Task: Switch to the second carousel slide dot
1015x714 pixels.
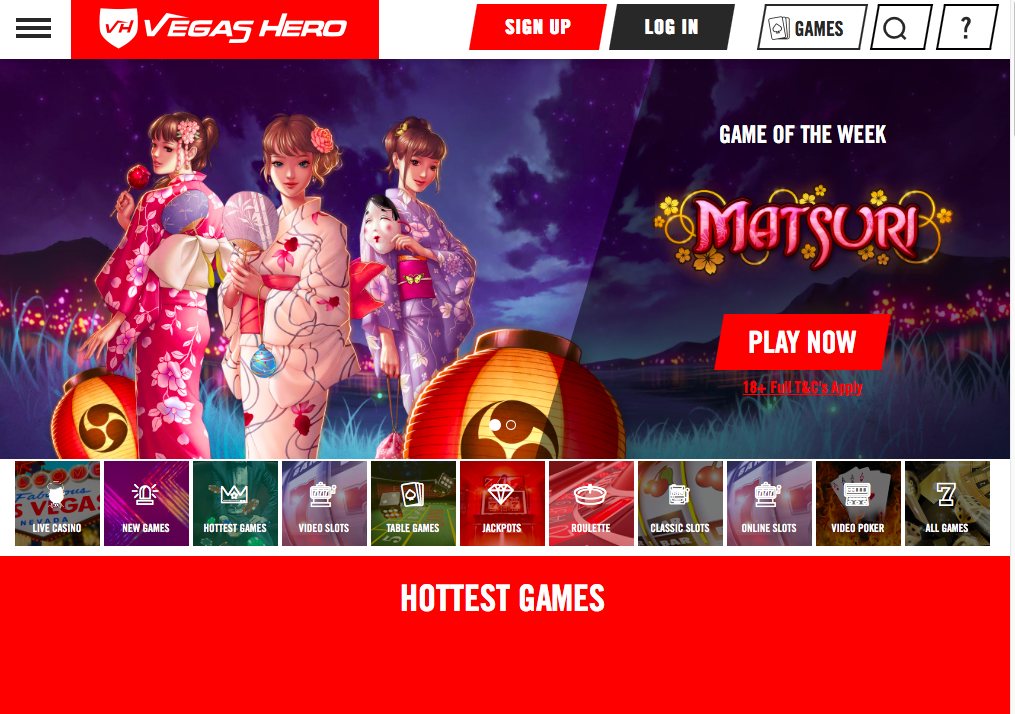Action: [x=511, y=425]
